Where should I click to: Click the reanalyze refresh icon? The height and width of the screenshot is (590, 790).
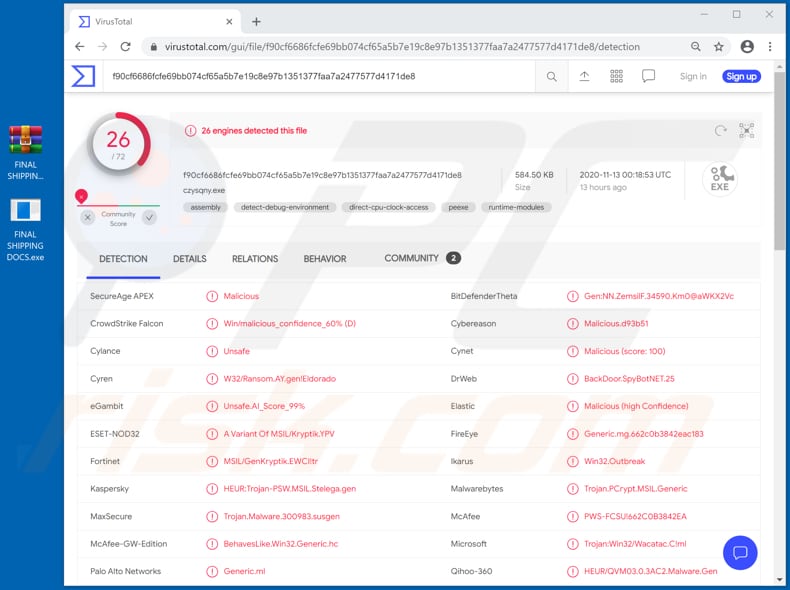click(x=720, y=130)
